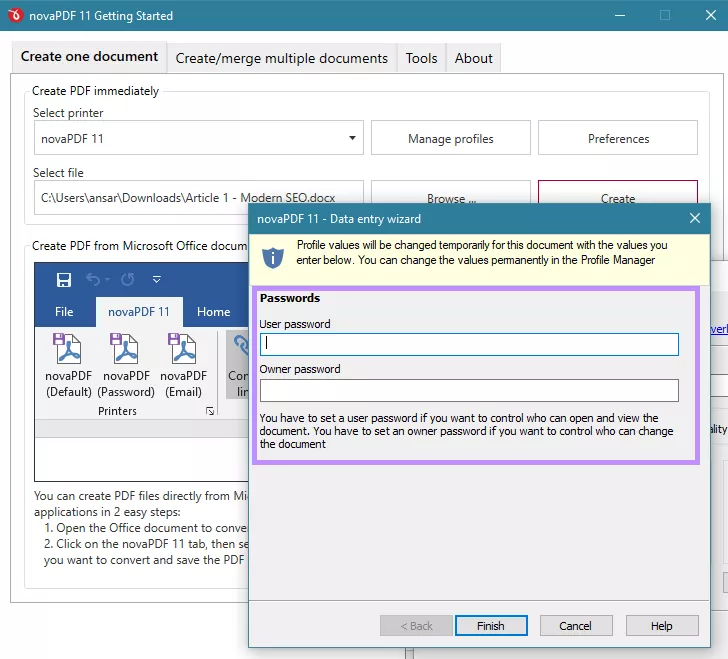
Task: Click the User password input field
Action: pos(469,344)
